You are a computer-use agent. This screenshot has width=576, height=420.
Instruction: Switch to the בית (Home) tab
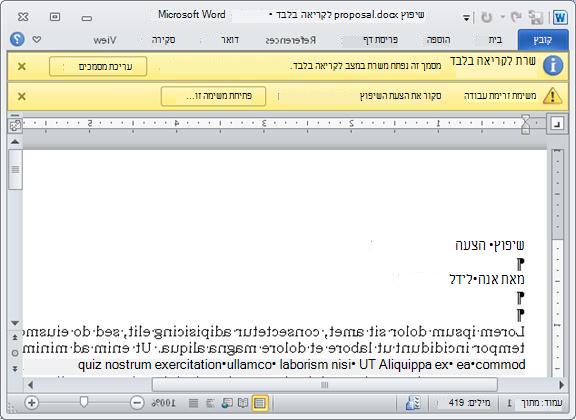point(495,40)
